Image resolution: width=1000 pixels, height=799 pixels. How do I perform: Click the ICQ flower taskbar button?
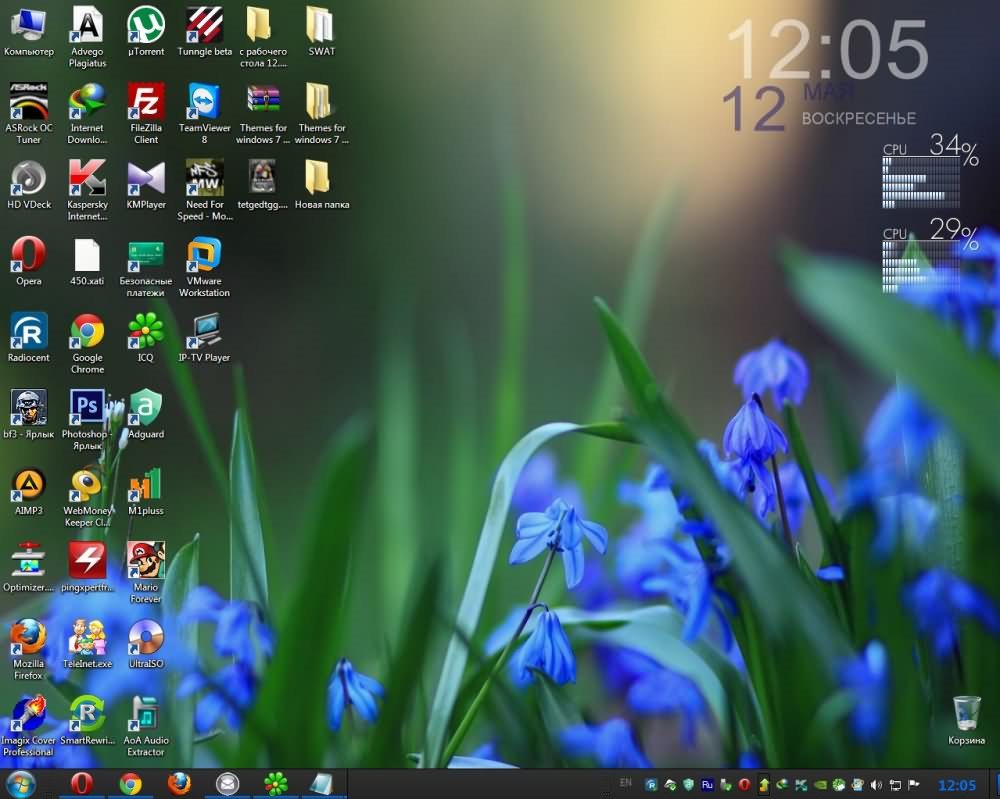pyautogui.click(x=276, y=784)
